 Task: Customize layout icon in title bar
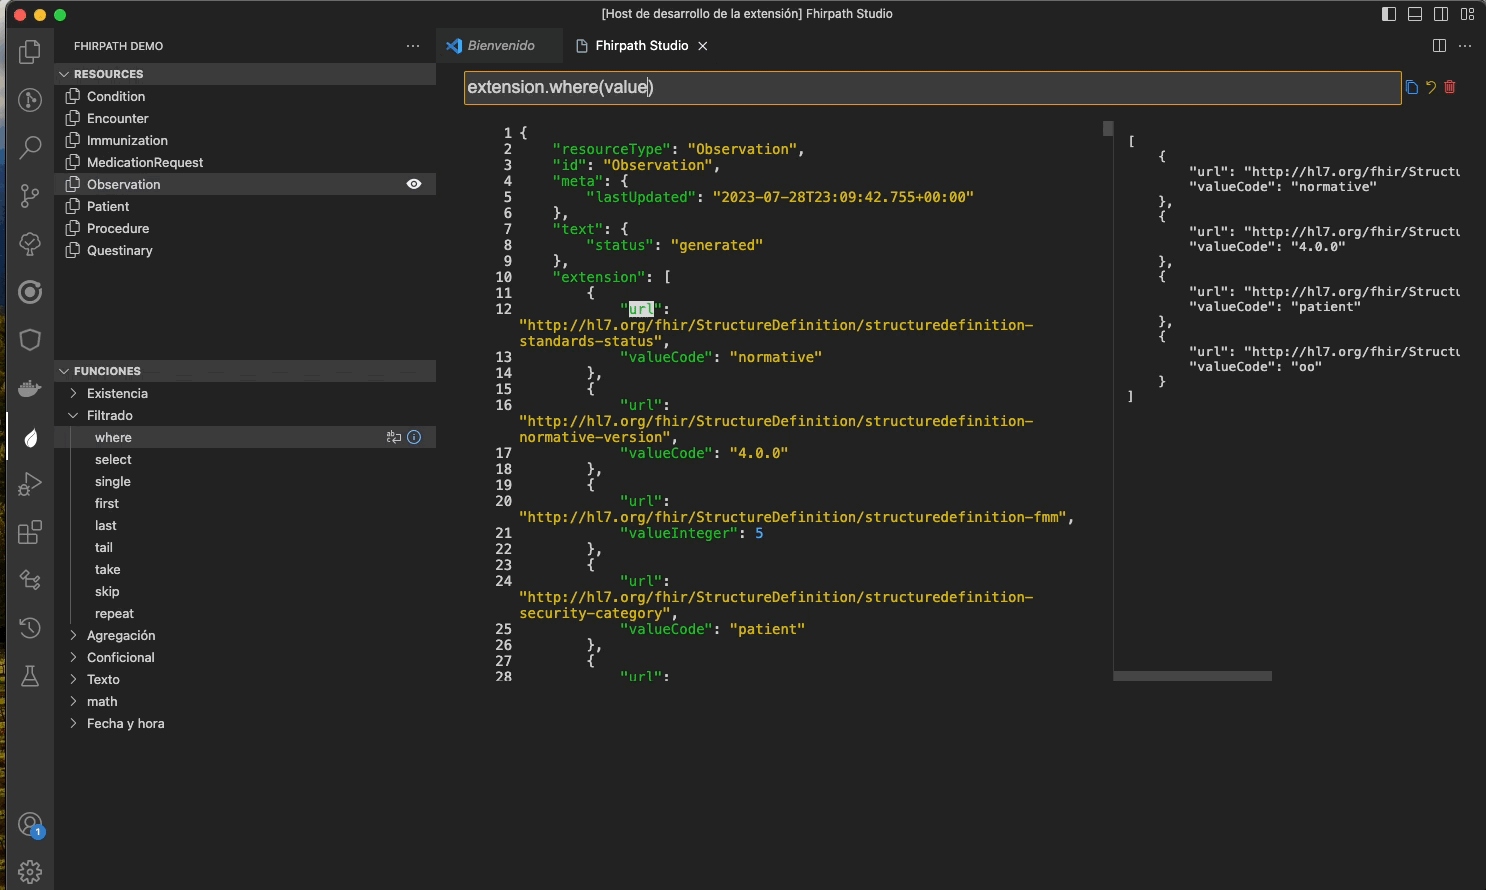click(1468, 14)
